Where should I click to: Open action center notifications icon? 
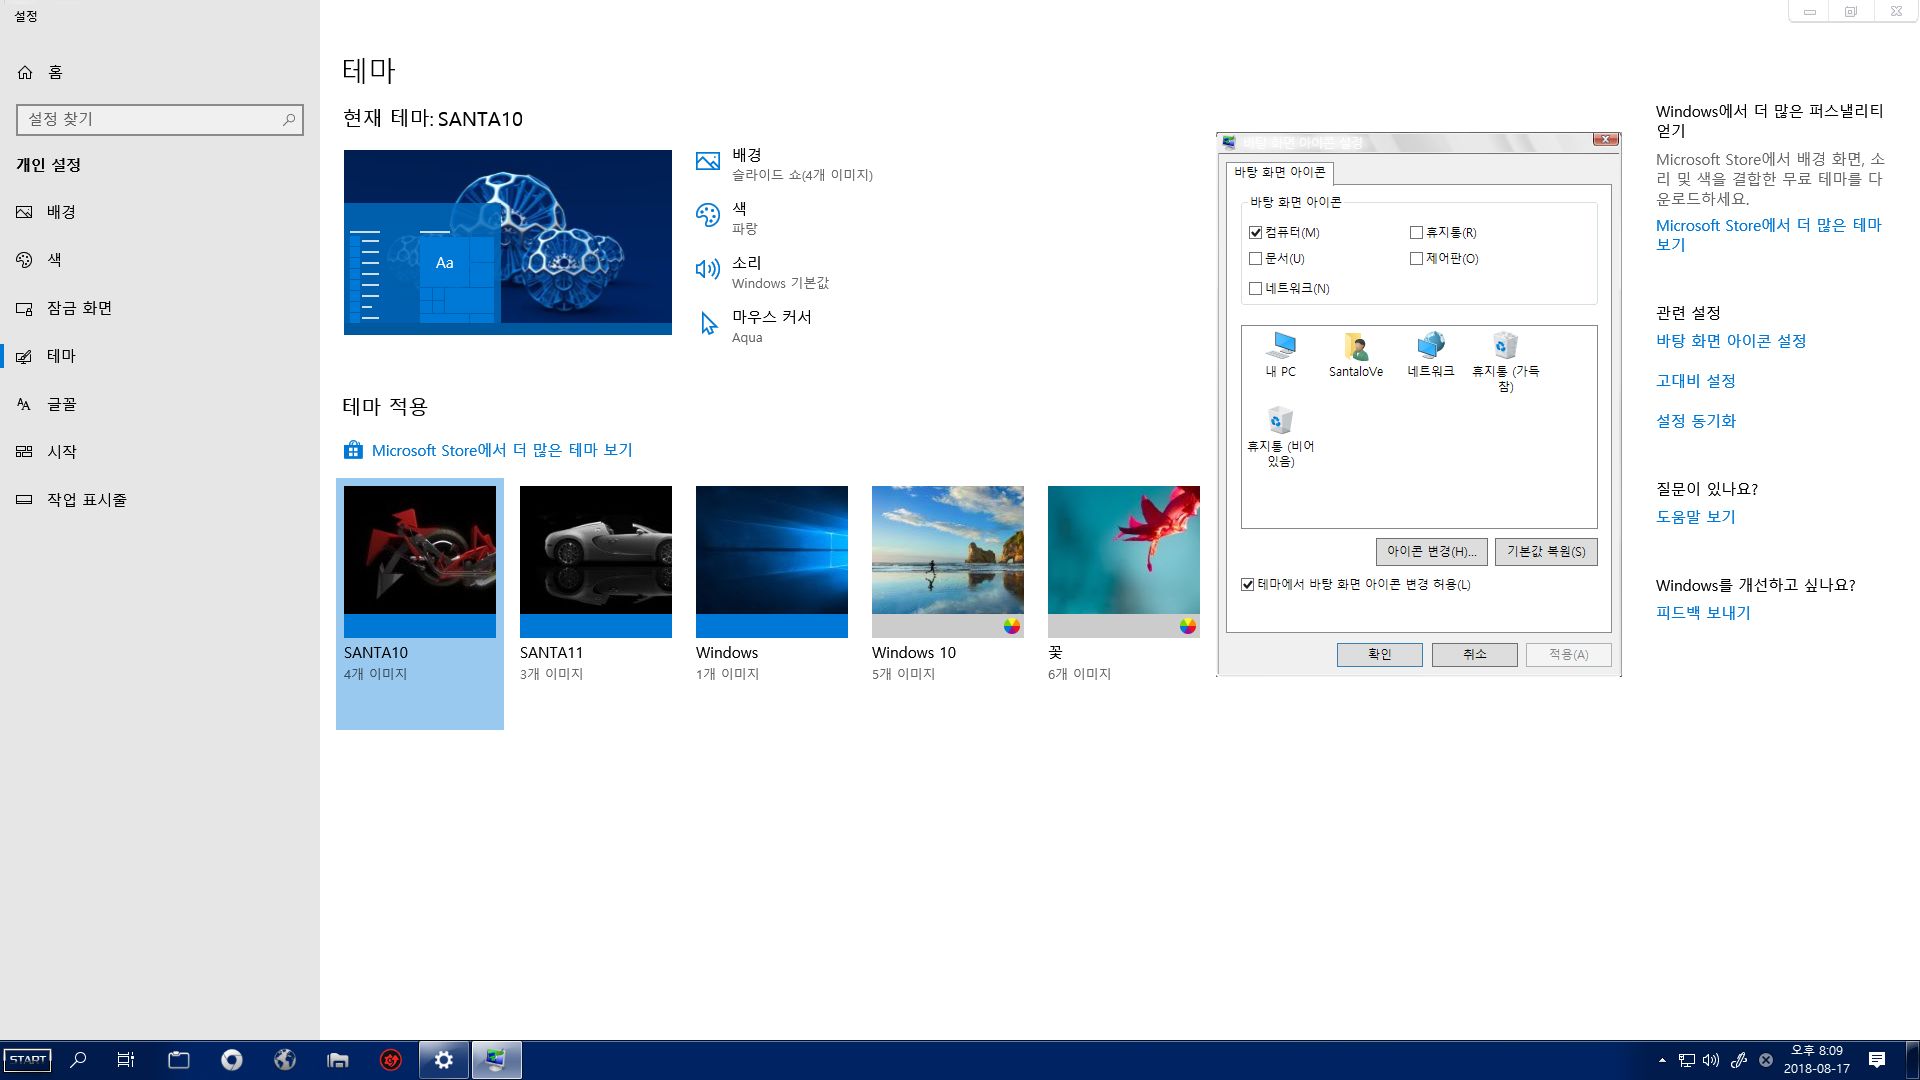coord(1877,1060)
